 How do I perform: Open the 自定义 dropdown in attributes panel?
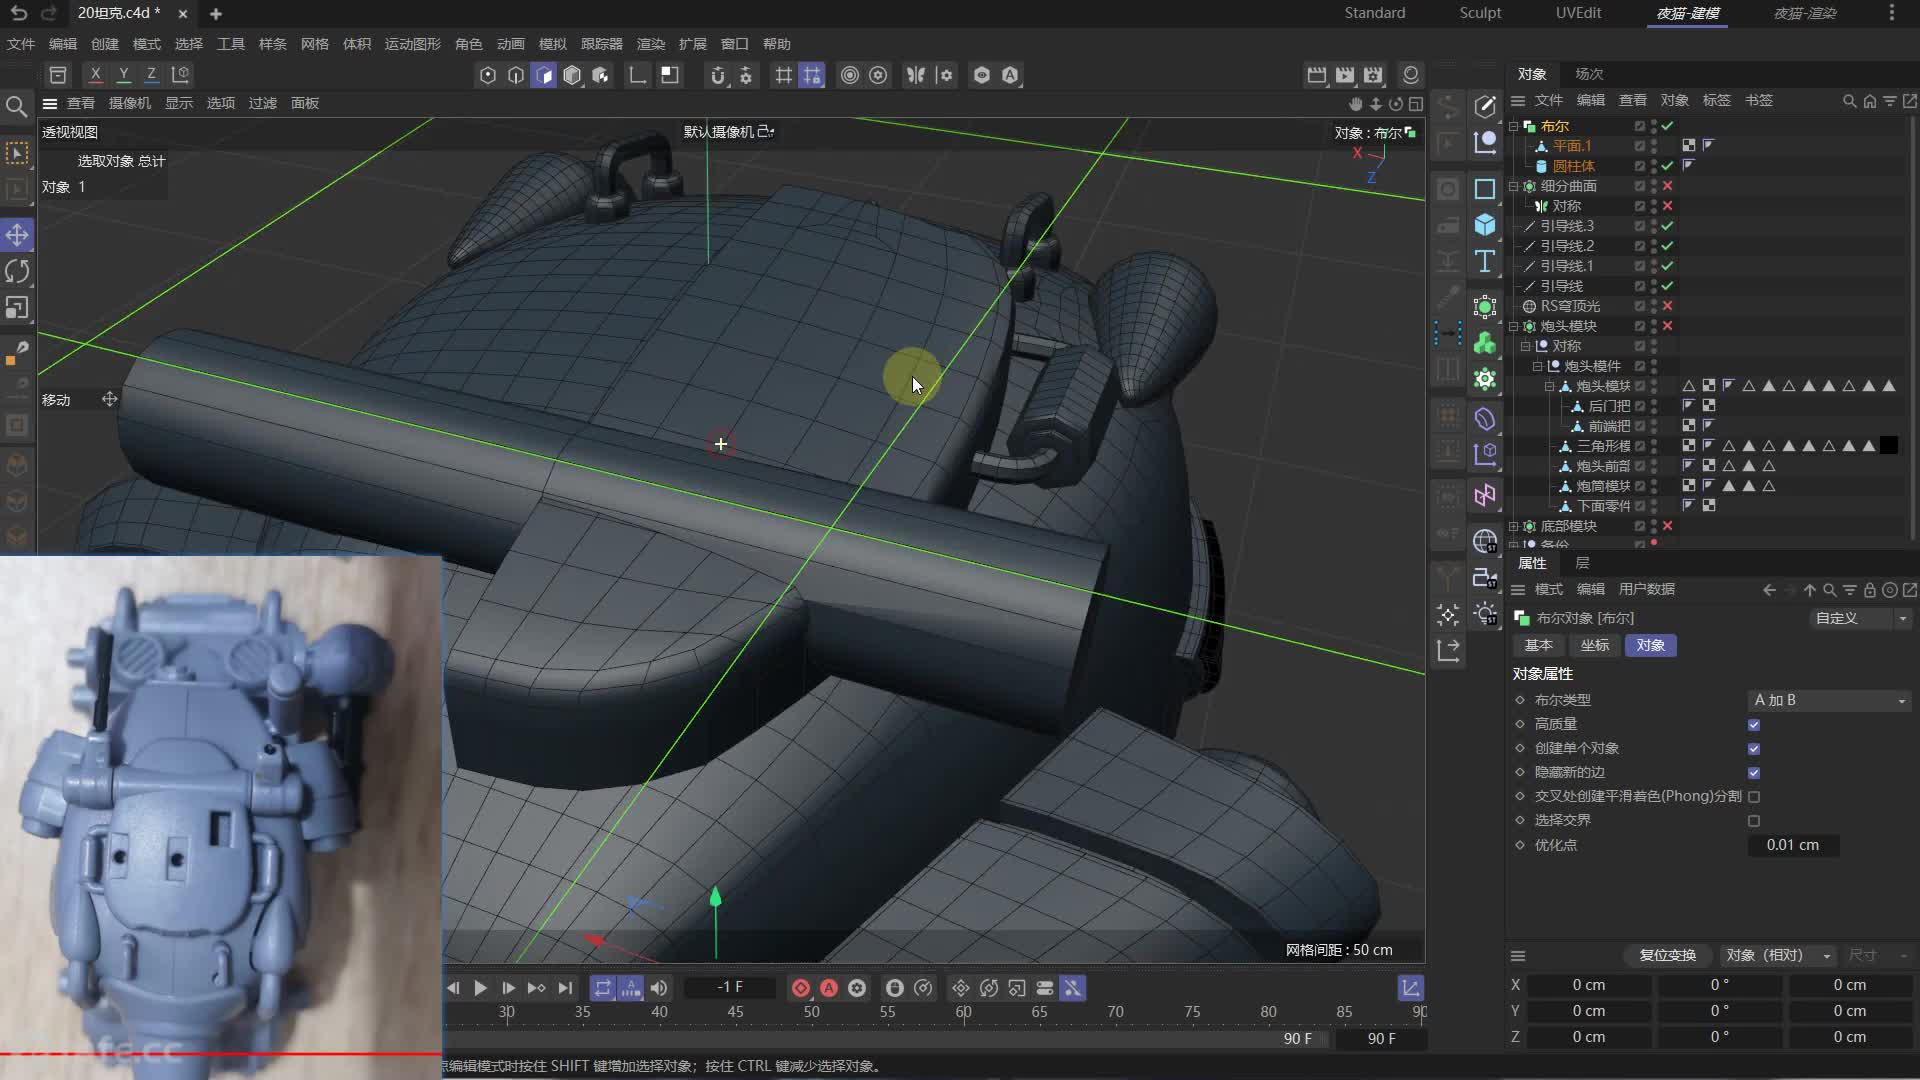pos(1861,618)
